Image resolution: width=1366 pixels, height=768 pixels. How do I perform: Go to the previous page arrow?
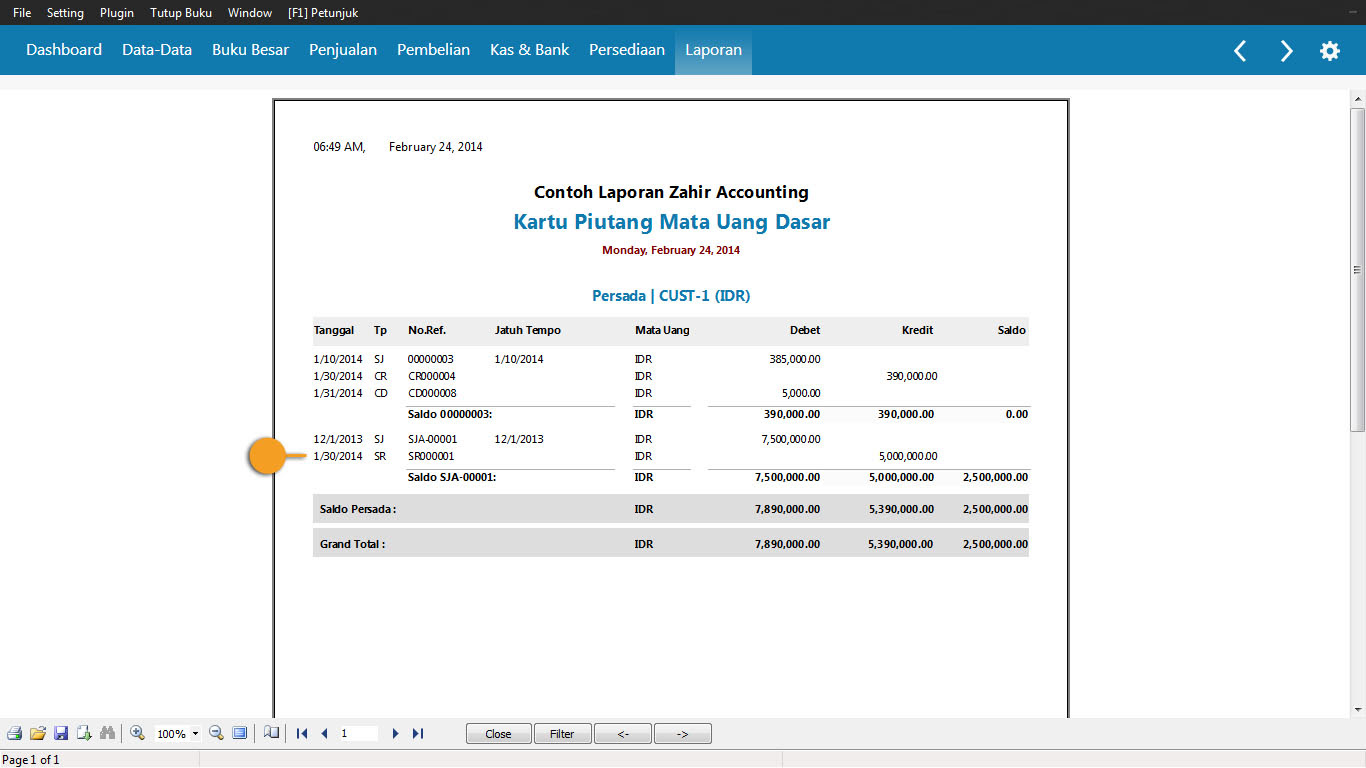click(x=324, y=733)
